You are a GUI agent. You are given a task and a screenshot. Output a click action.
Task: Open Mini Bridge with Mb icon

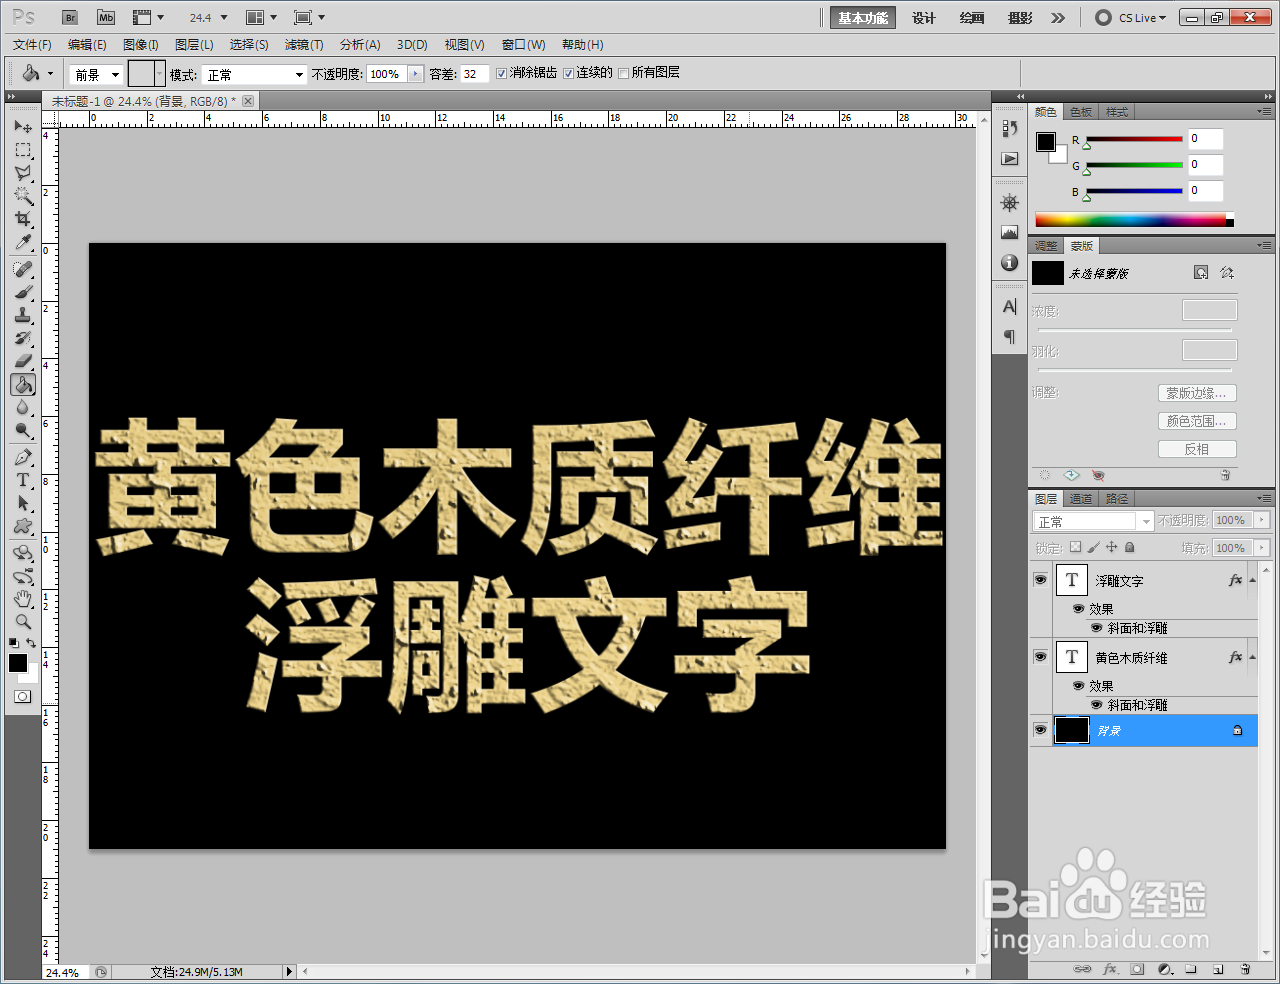[106, 17]
